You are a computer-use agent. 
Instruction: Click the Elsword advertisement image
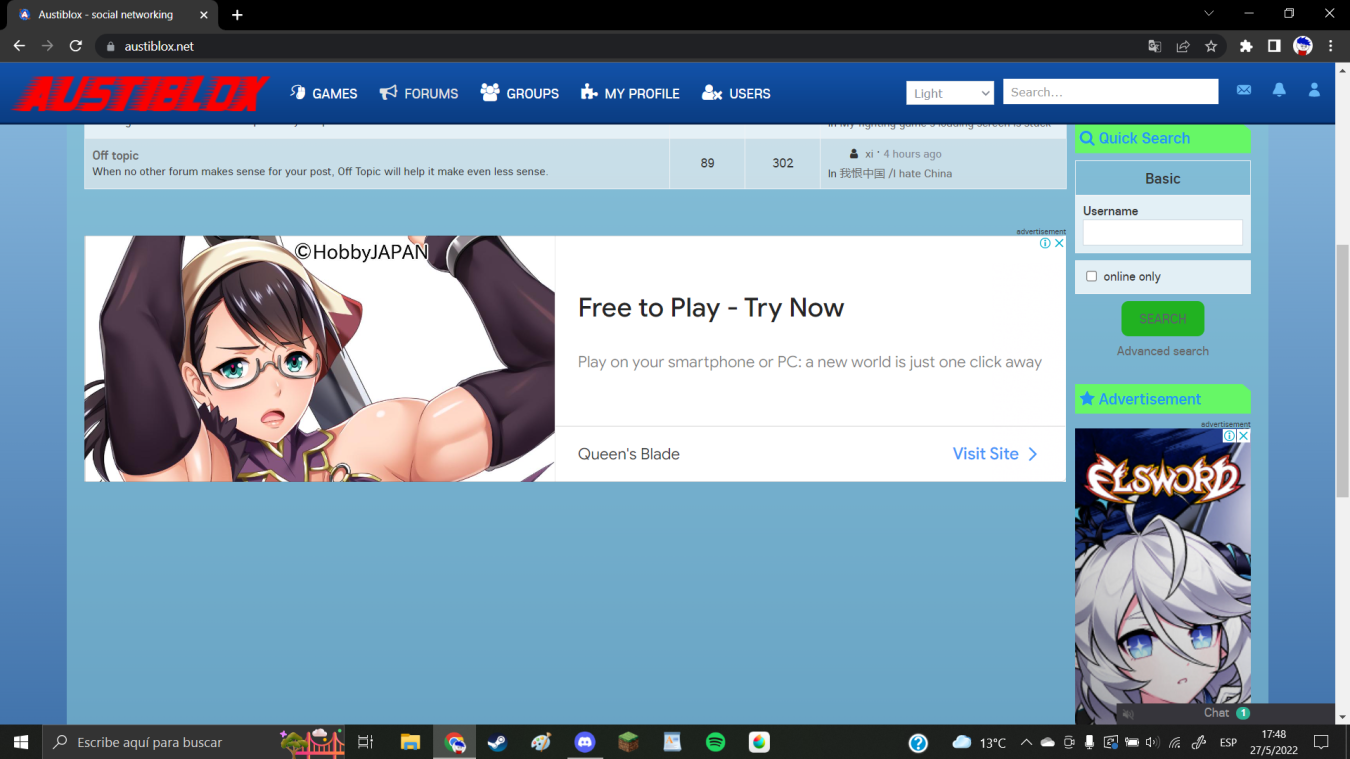[x=1163, y=577]
